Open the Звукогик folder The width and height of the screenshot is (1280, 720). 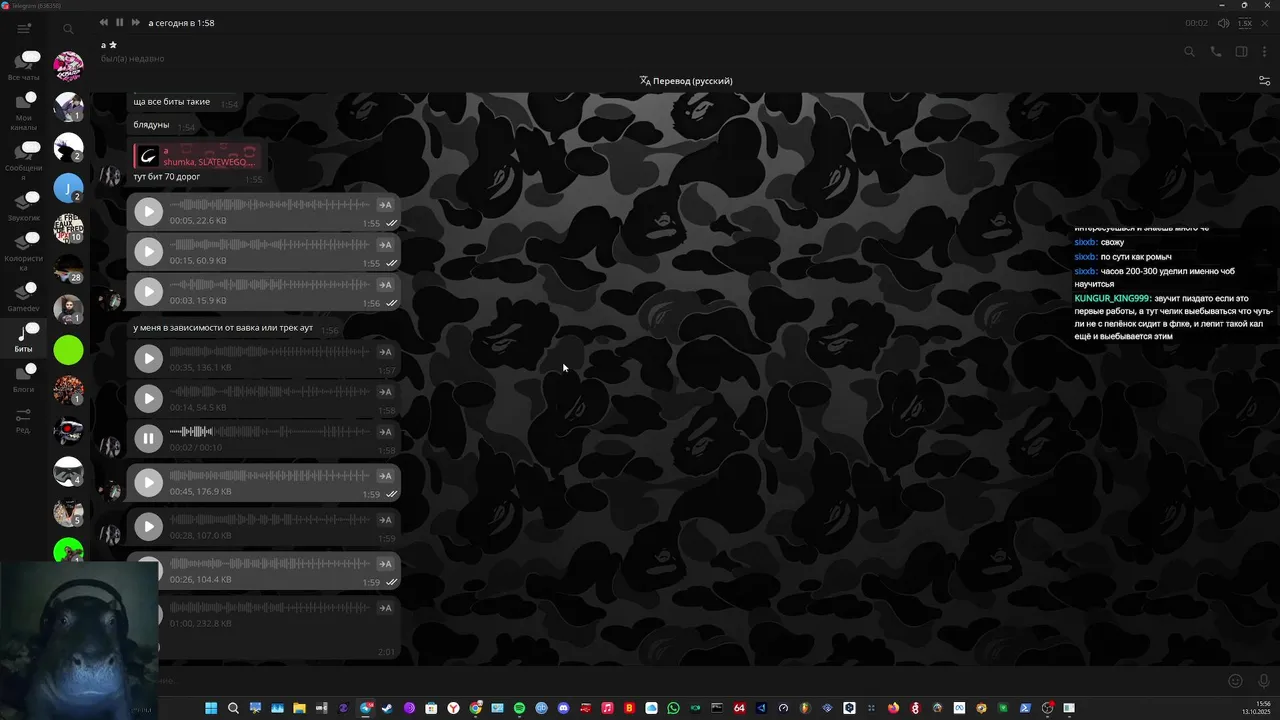pyautogui.click(x=24, y=206)
